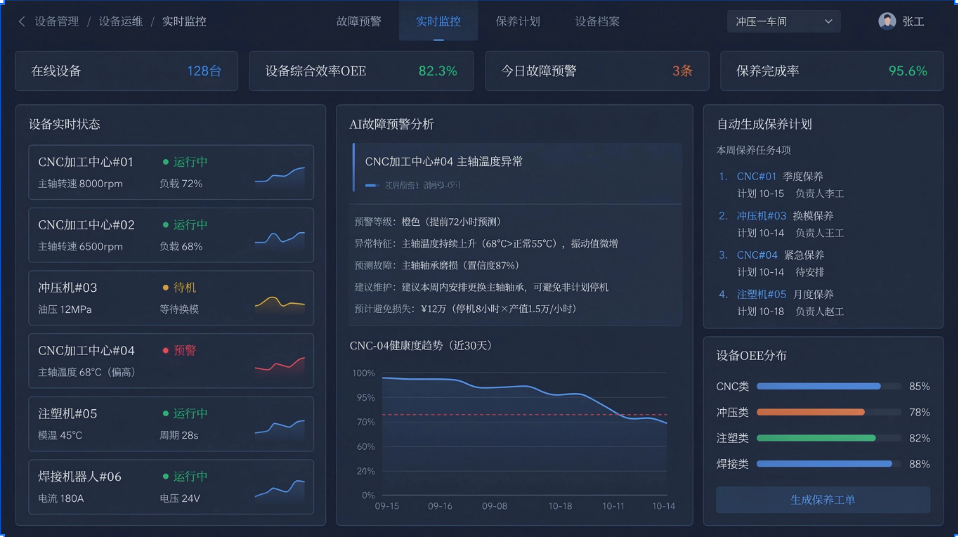Viewport: 958px width, 537px height.
Task: Select 冲压机#03 device card
Action: (x=171, y=298)
